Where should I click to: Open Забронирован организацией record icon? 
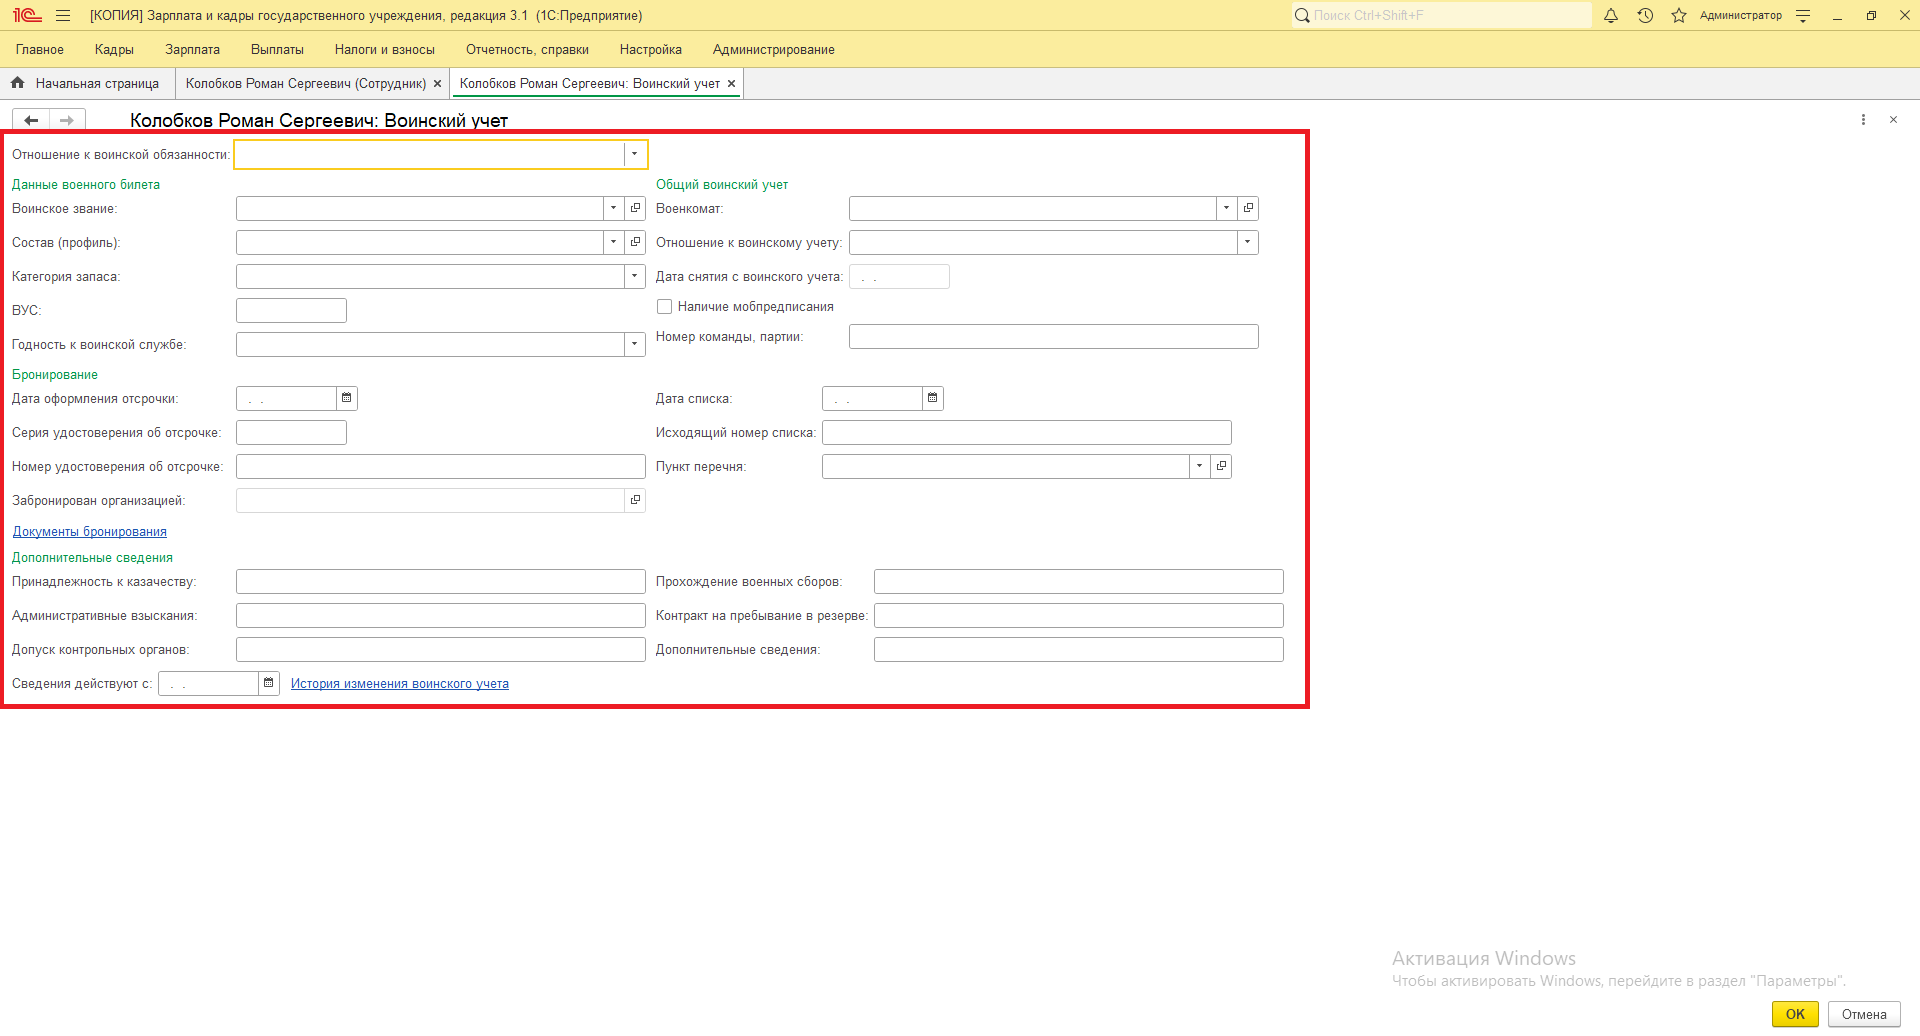pos(635,501)
